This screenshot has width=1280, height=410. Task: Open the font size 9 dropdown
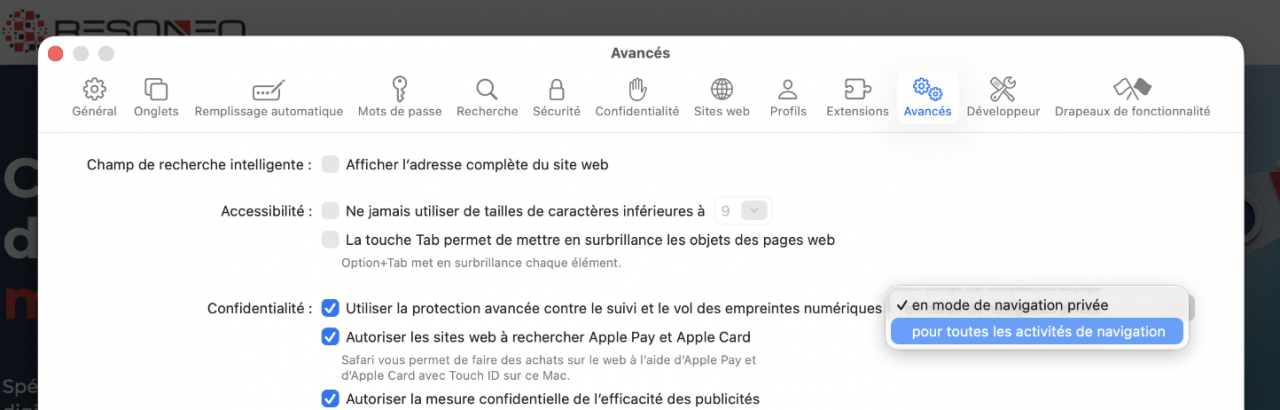click(743, 211)
